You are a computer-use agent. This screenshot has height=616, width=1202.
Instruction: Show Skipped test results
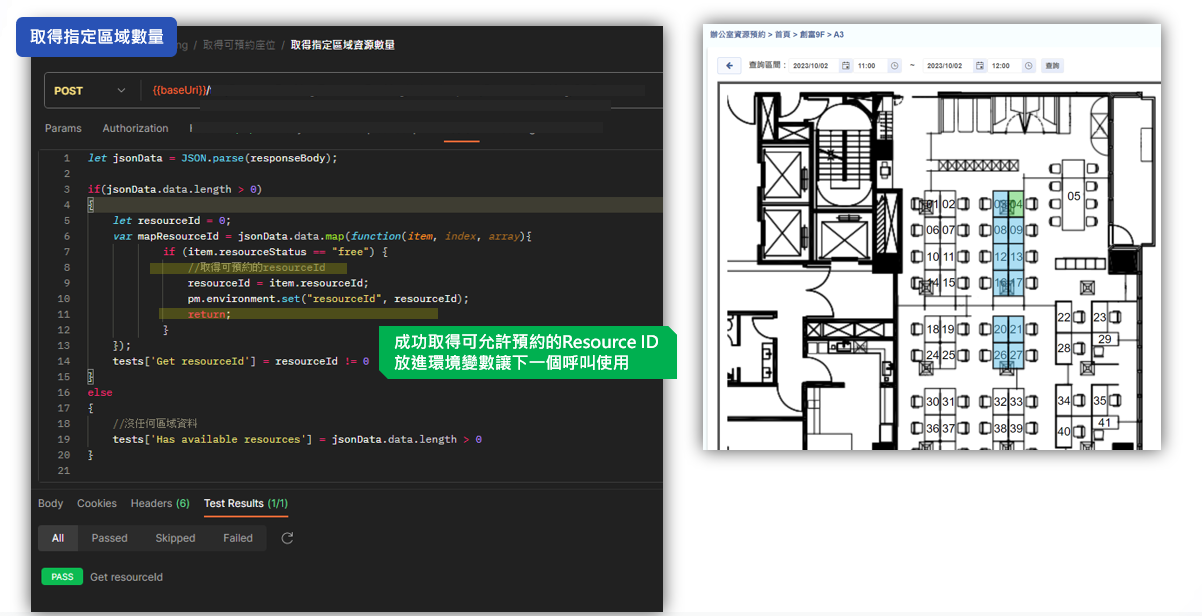click(x=175, y=538)
